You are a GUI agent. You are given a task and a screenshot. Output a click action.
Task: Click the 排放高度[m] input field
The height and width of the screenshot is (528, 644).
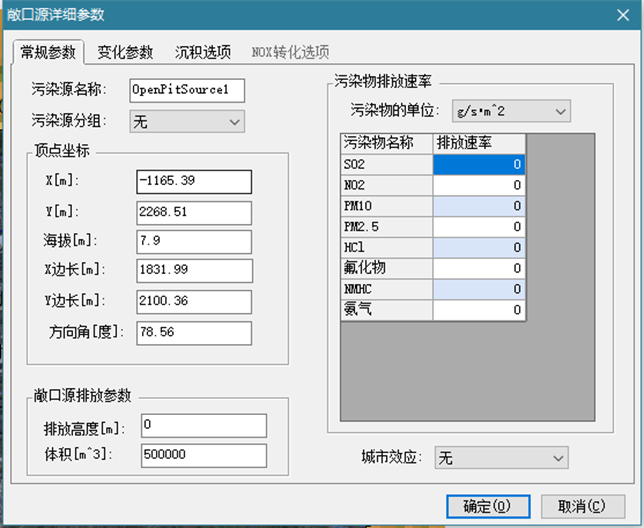pyautogui.click(x=204, y=426)
